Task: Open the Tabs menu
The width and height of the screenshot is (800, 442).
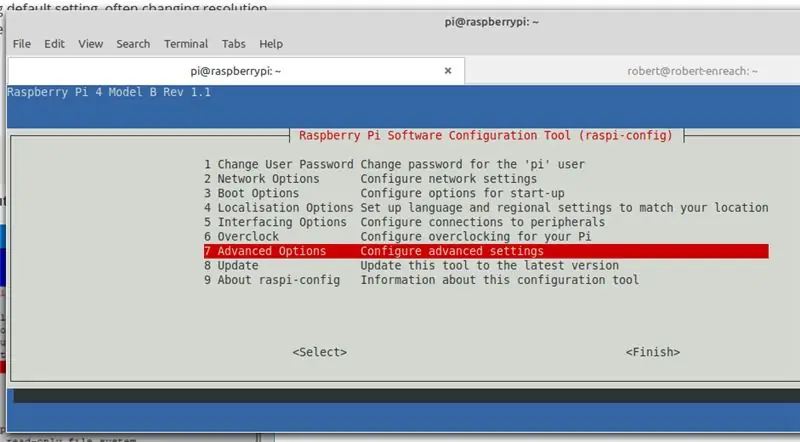Action: (234, 44)
